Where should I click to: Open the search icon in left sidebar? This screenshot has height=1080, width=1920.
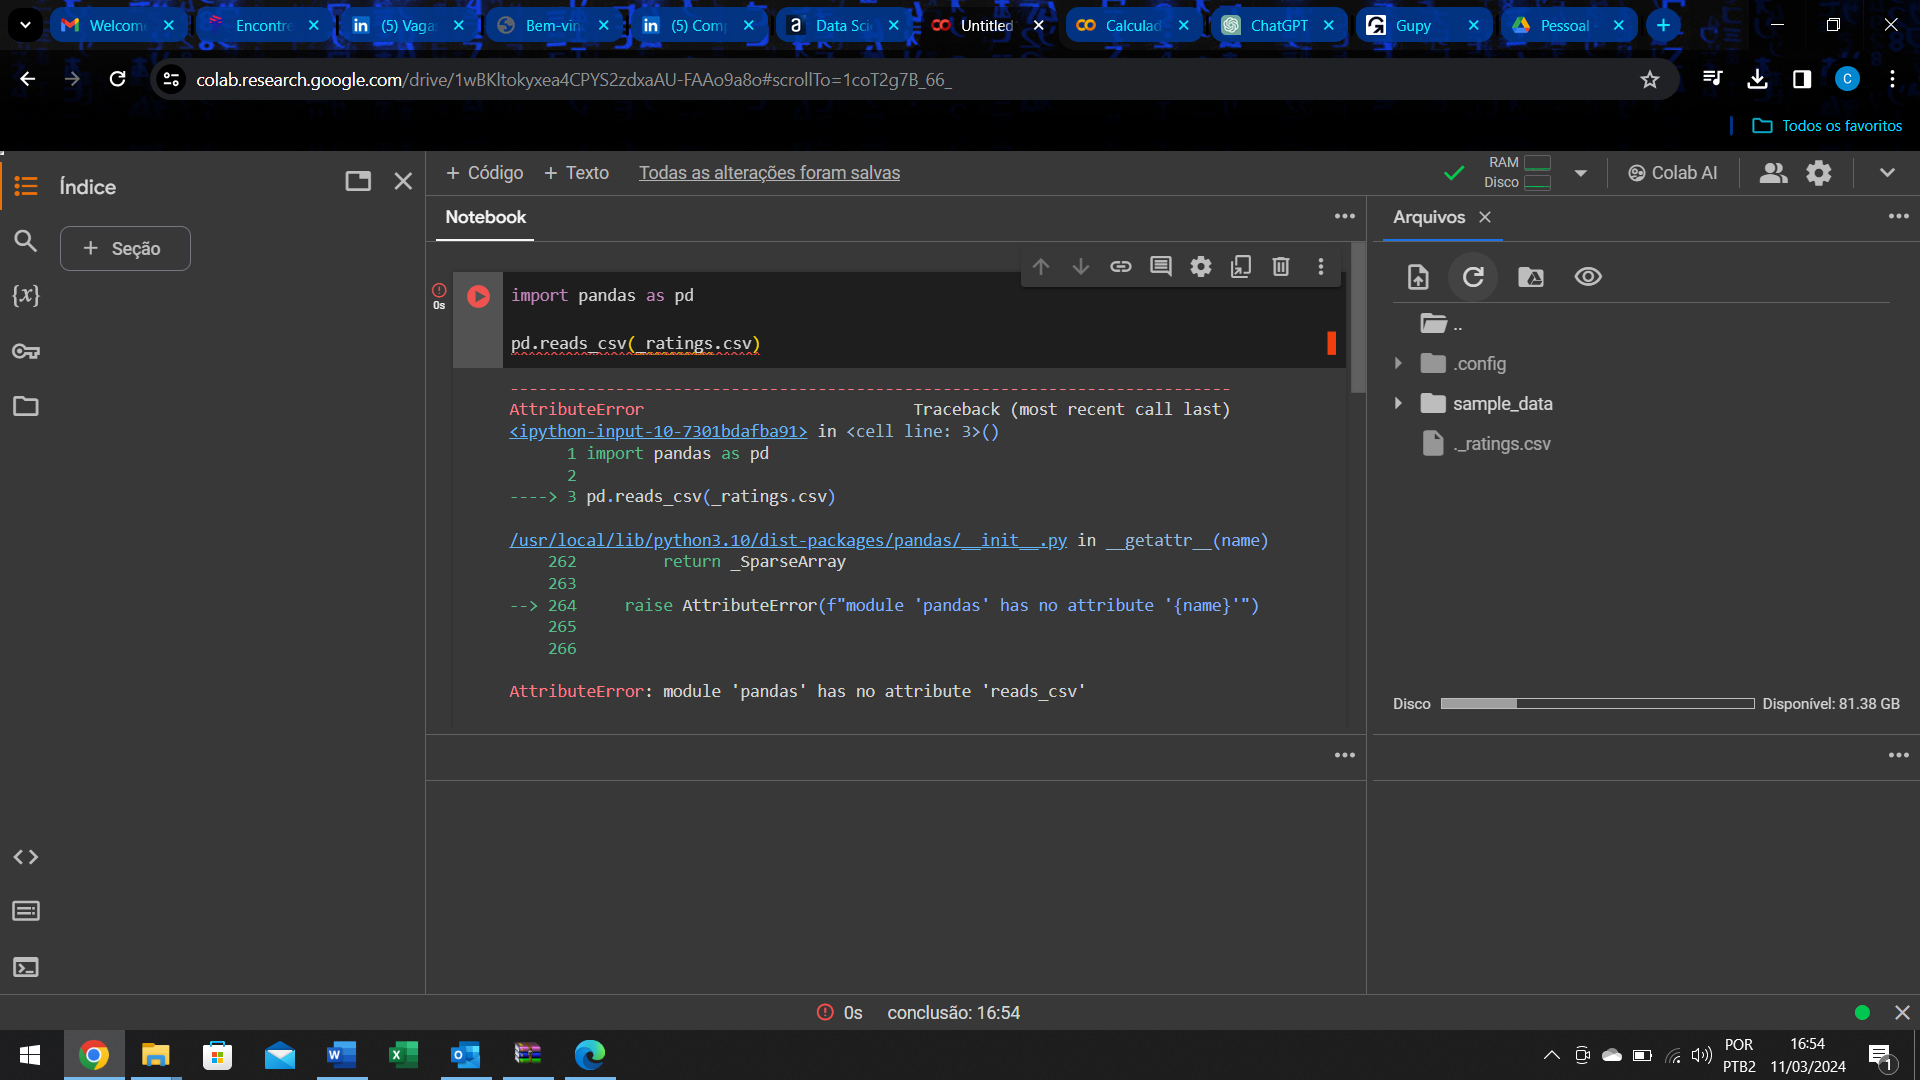point(26,241)
